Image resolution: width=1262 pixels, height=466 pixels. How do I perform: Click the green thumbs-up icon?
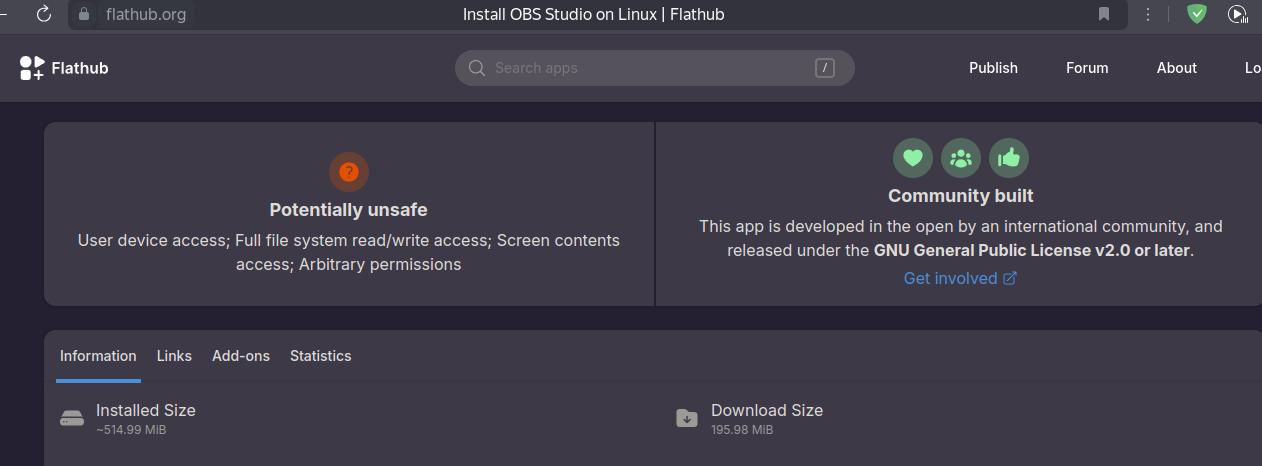(1008, 158)
